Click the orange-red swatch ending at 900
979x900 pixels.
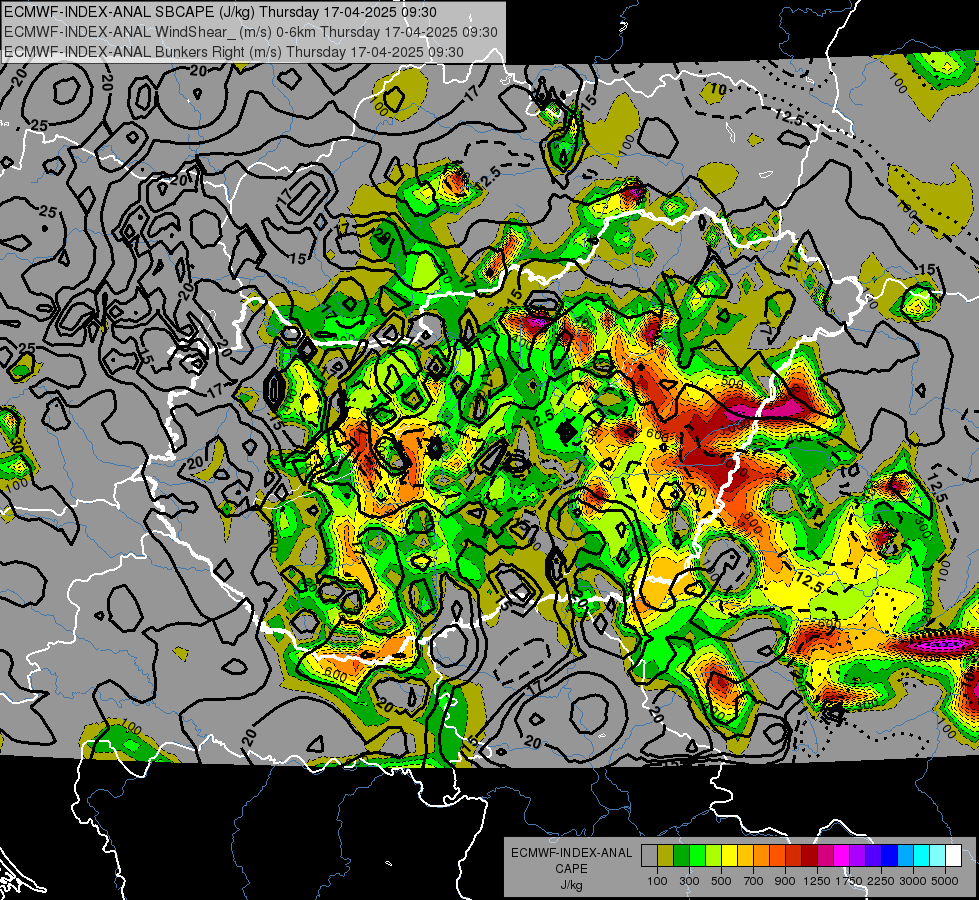tap(777, 855)
